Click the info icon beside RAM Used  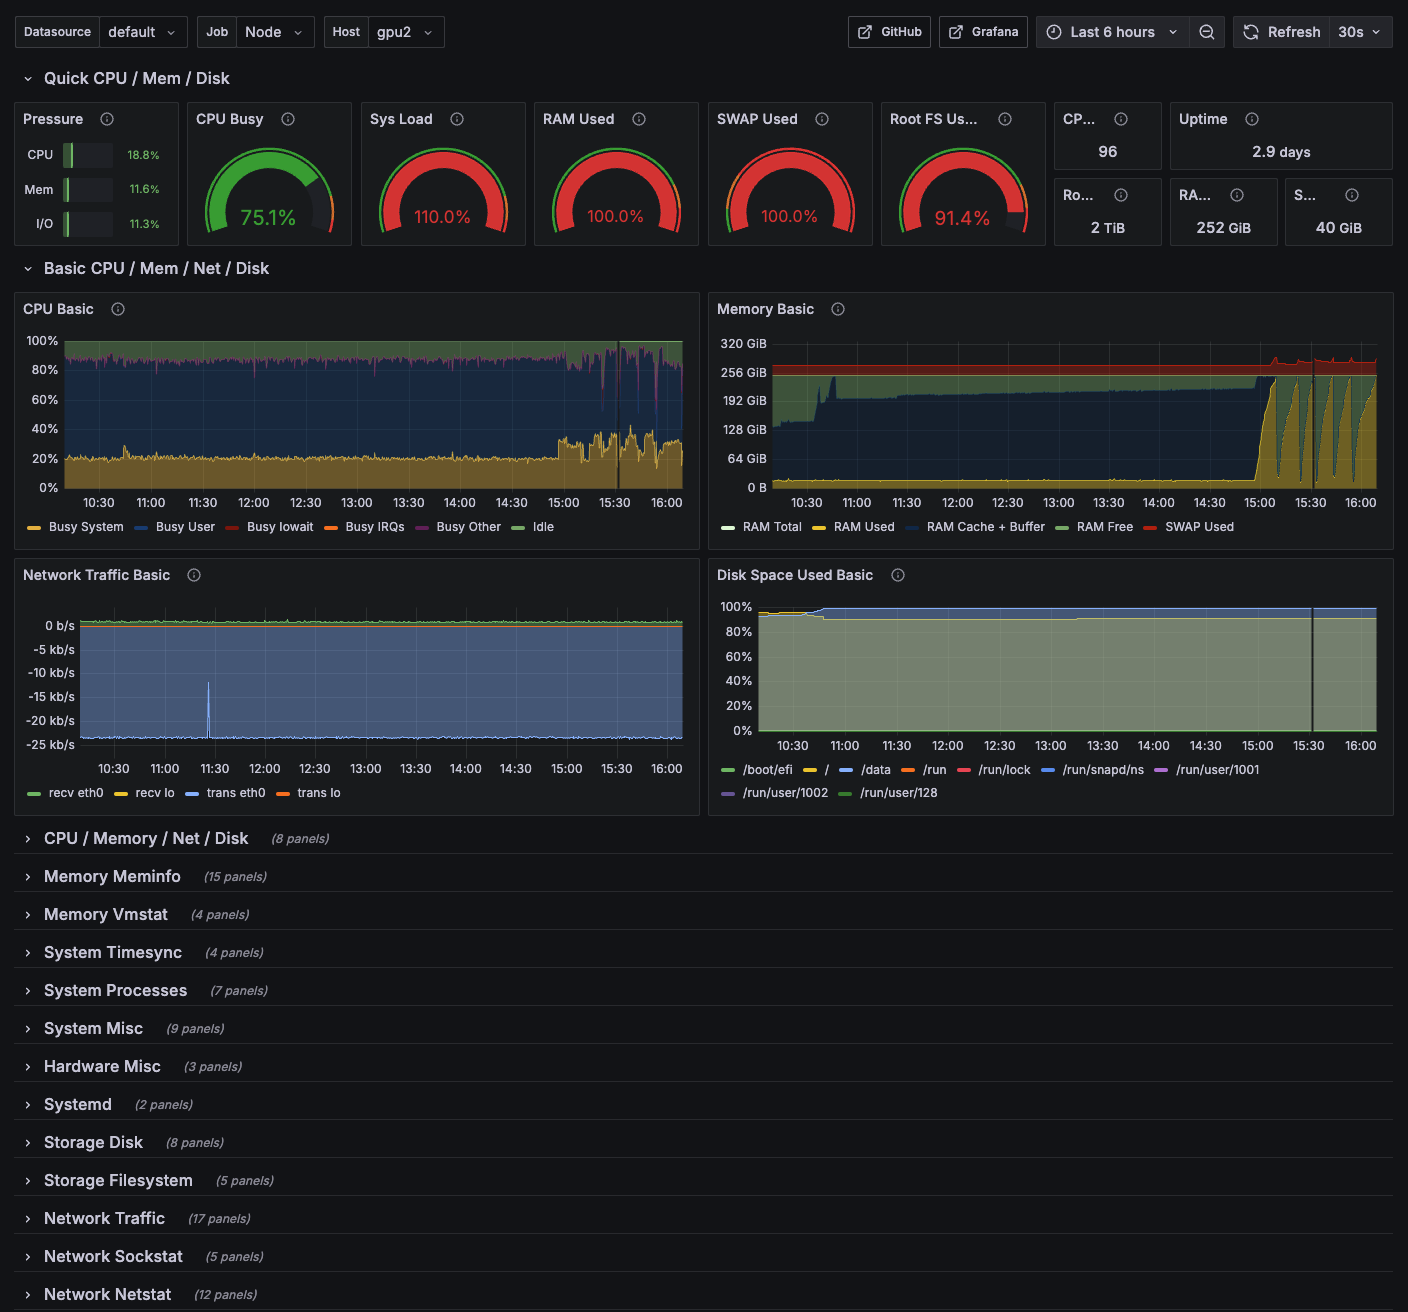coord(639,119)
